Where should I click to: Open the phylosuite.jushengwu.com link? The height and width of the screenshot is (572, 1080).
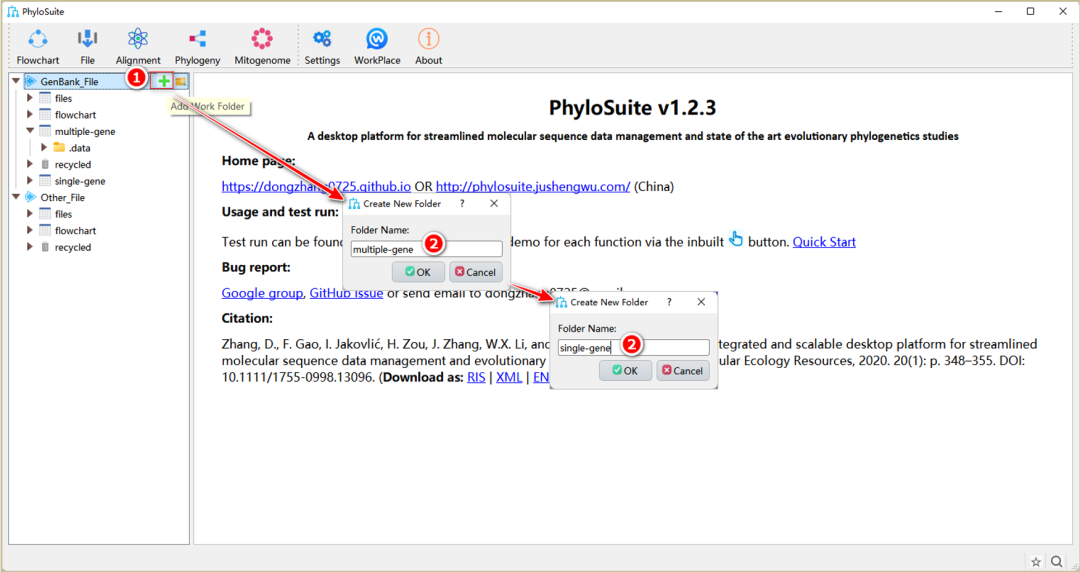533,186
